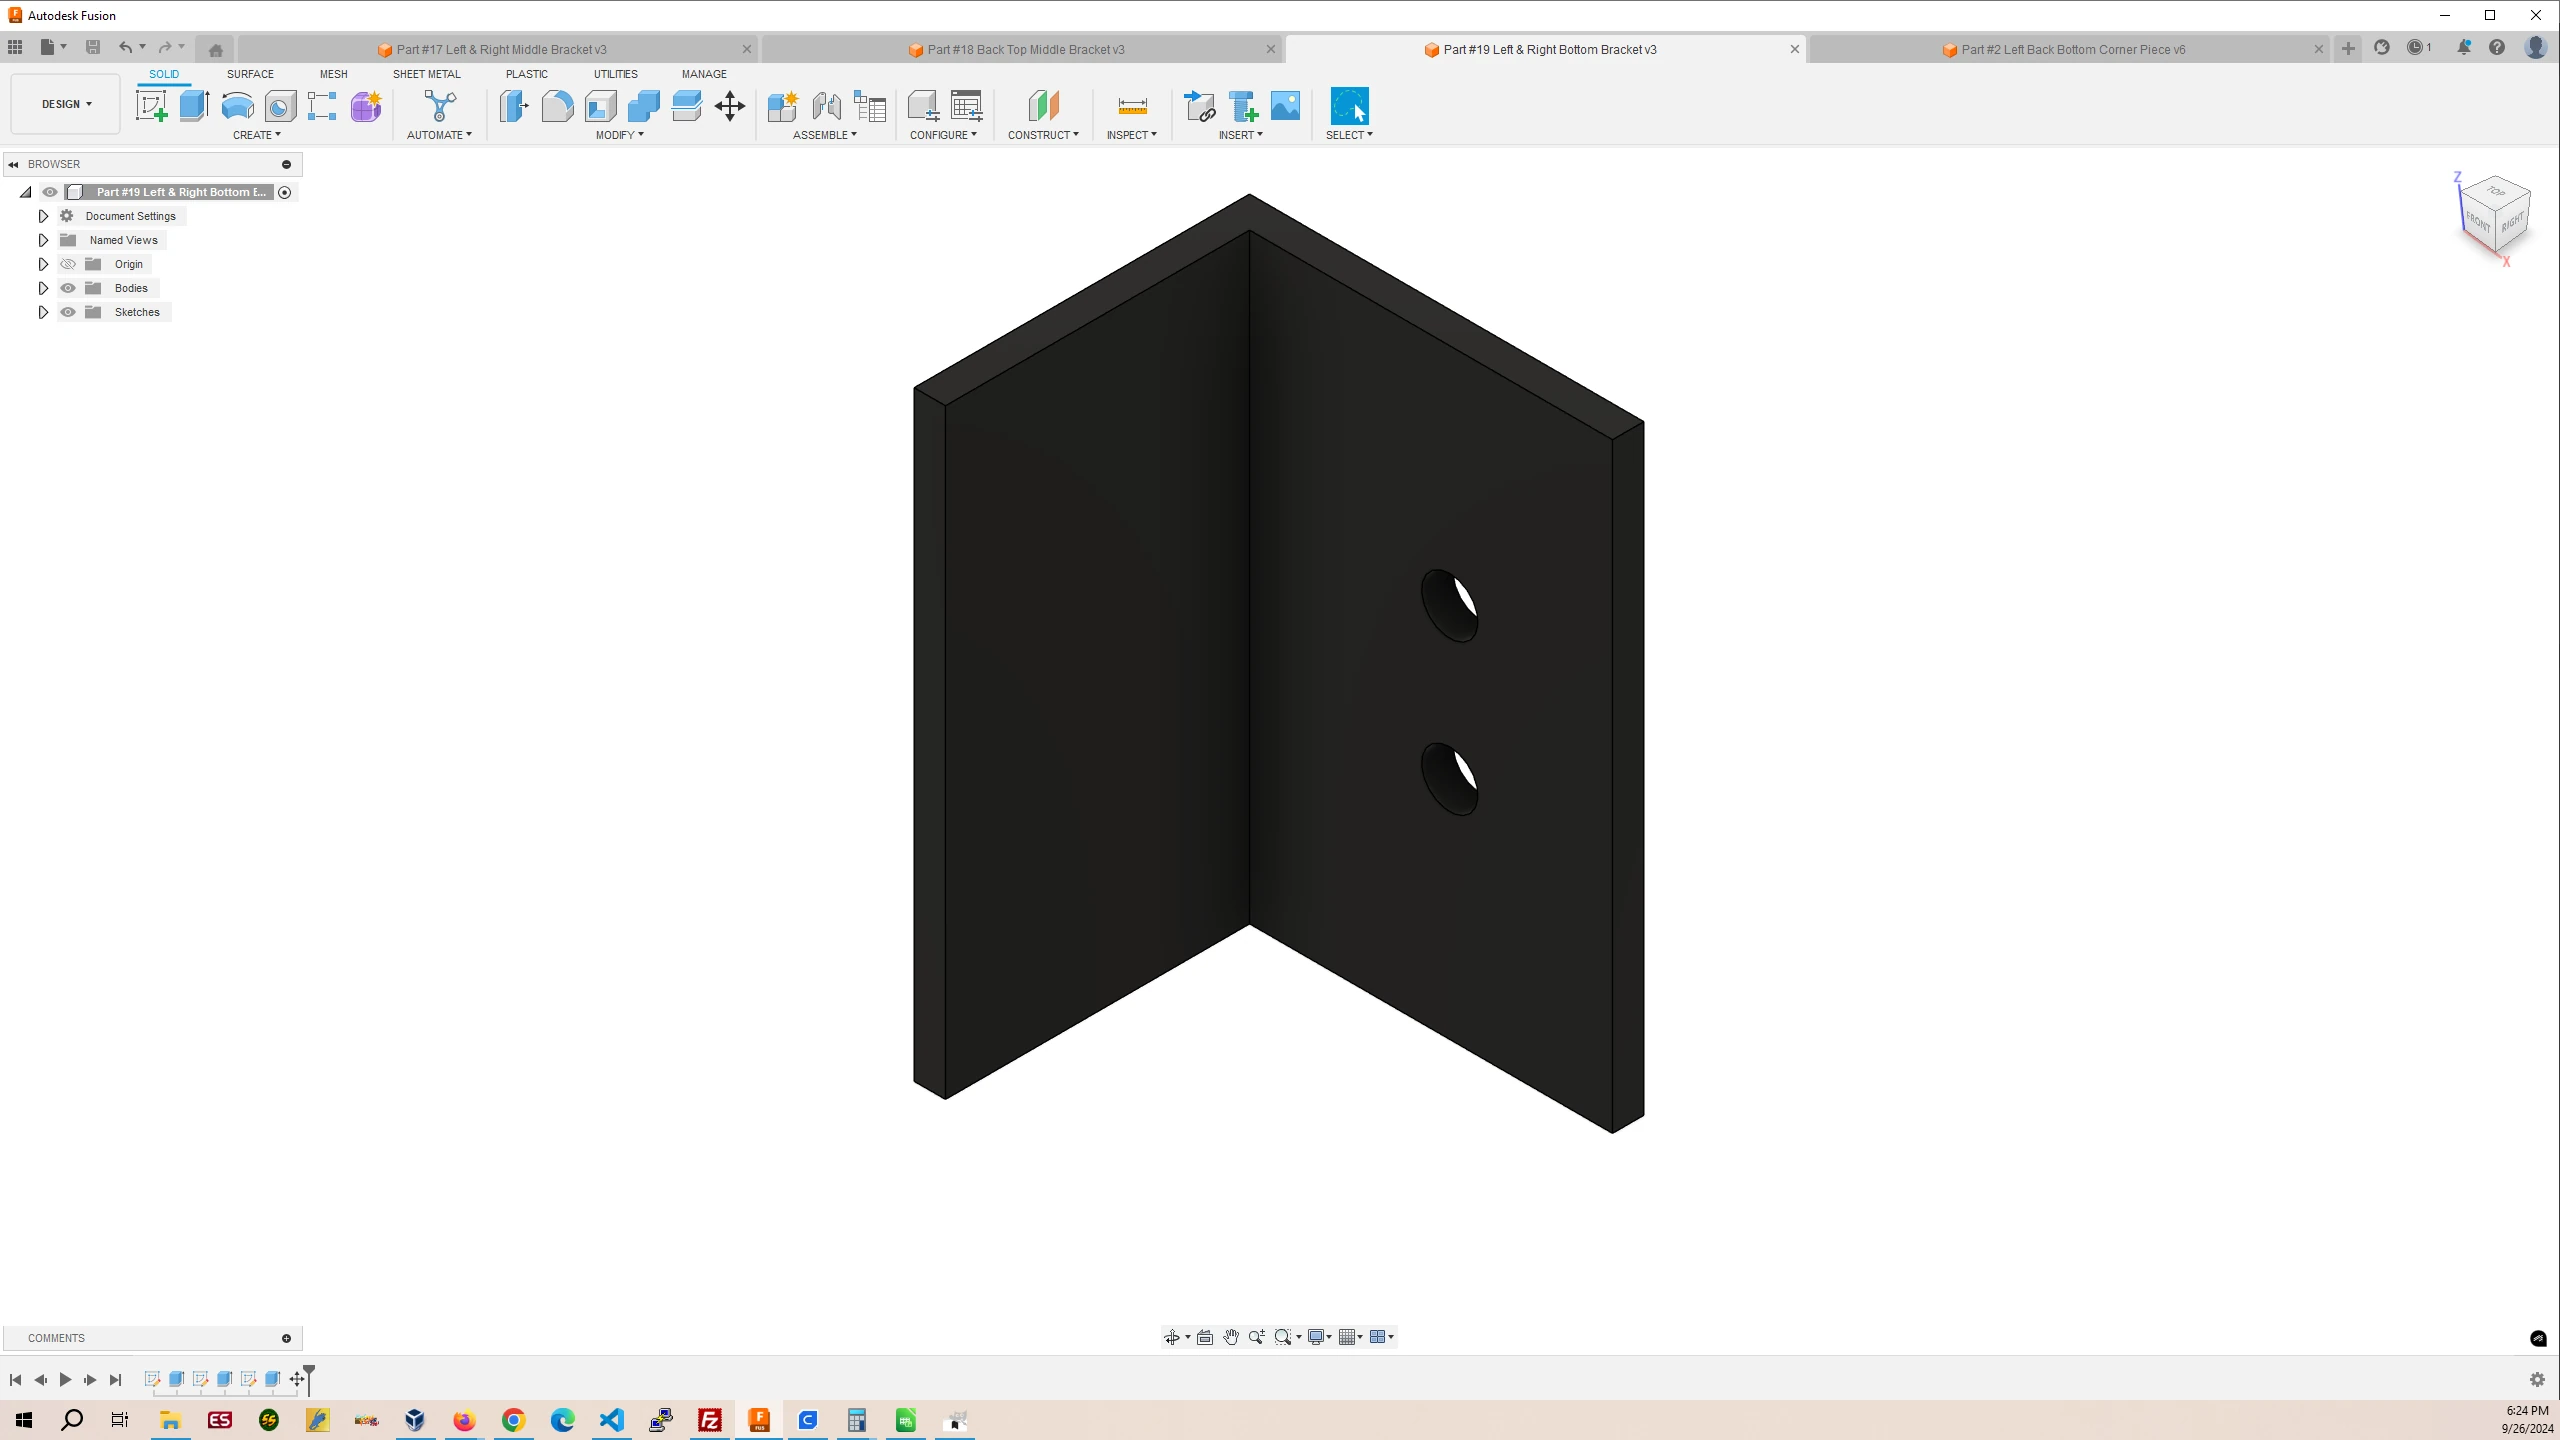This screenshot has width=2560, height=1440.
Task: Switch to SURFACE workspace tab
Action: click(250, 72)
